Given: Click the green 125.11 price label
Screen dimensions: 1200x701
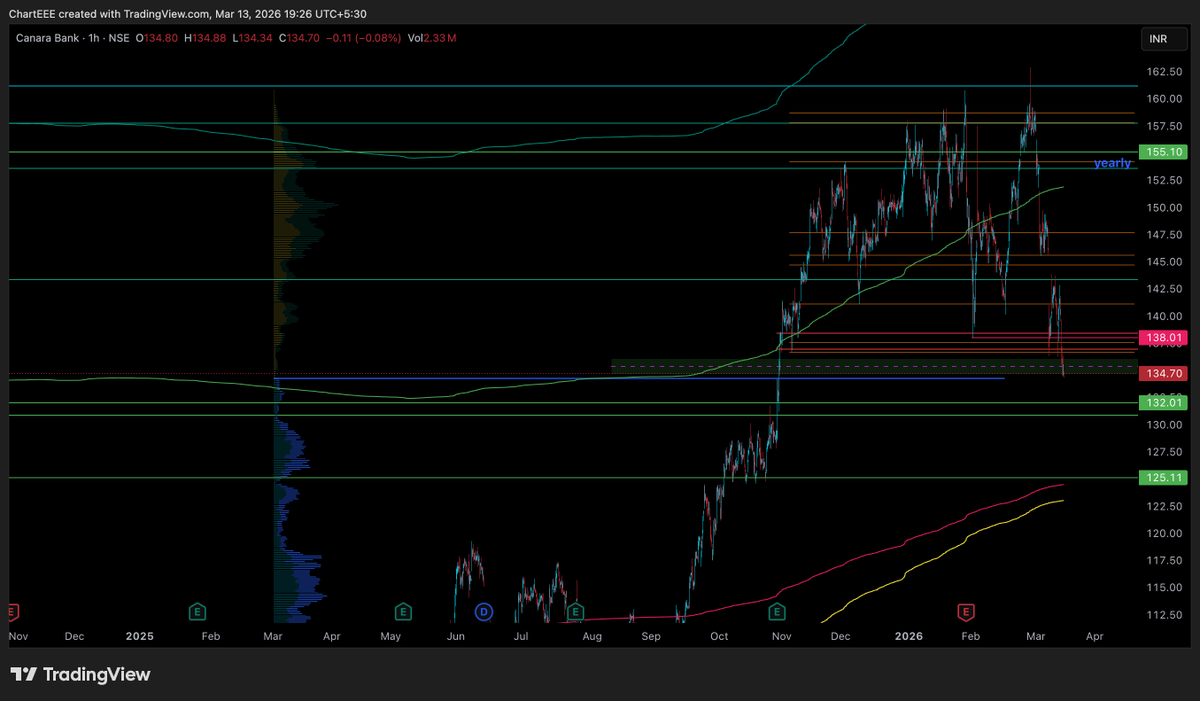Looking at the screenshot, I should [1162, 478].
